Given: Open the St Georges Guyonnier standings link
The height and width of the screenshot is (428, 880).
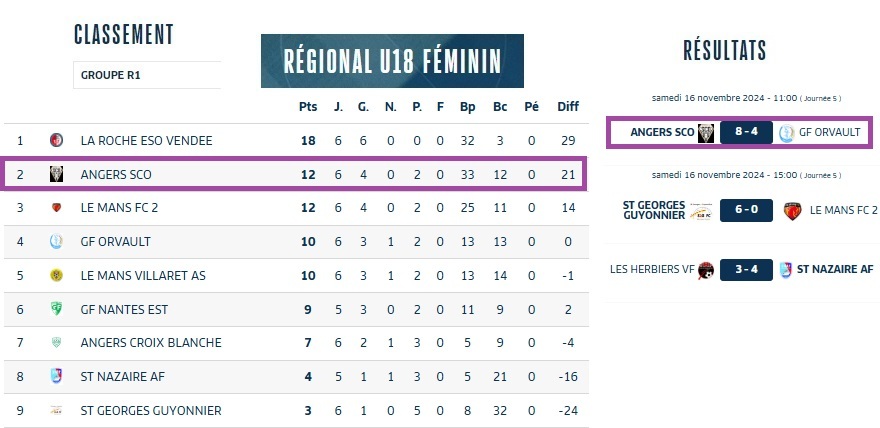Looking at the screenshot, I should coord(151,410).
